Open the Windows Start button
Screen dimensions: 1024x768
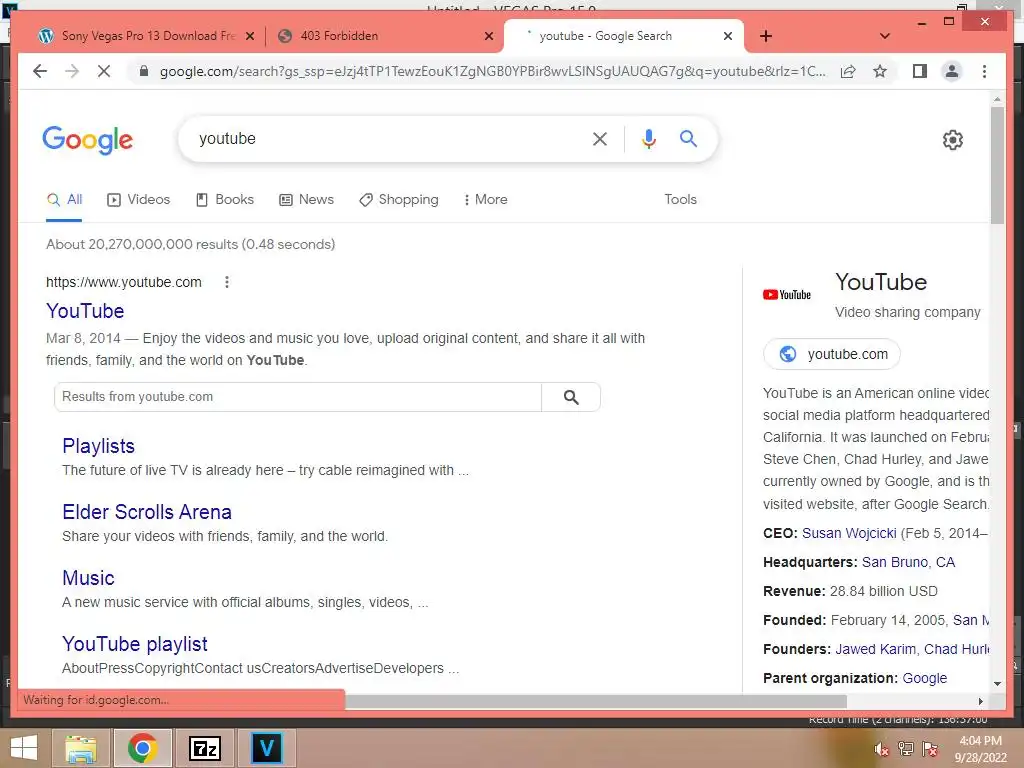(x=24, y=748)
